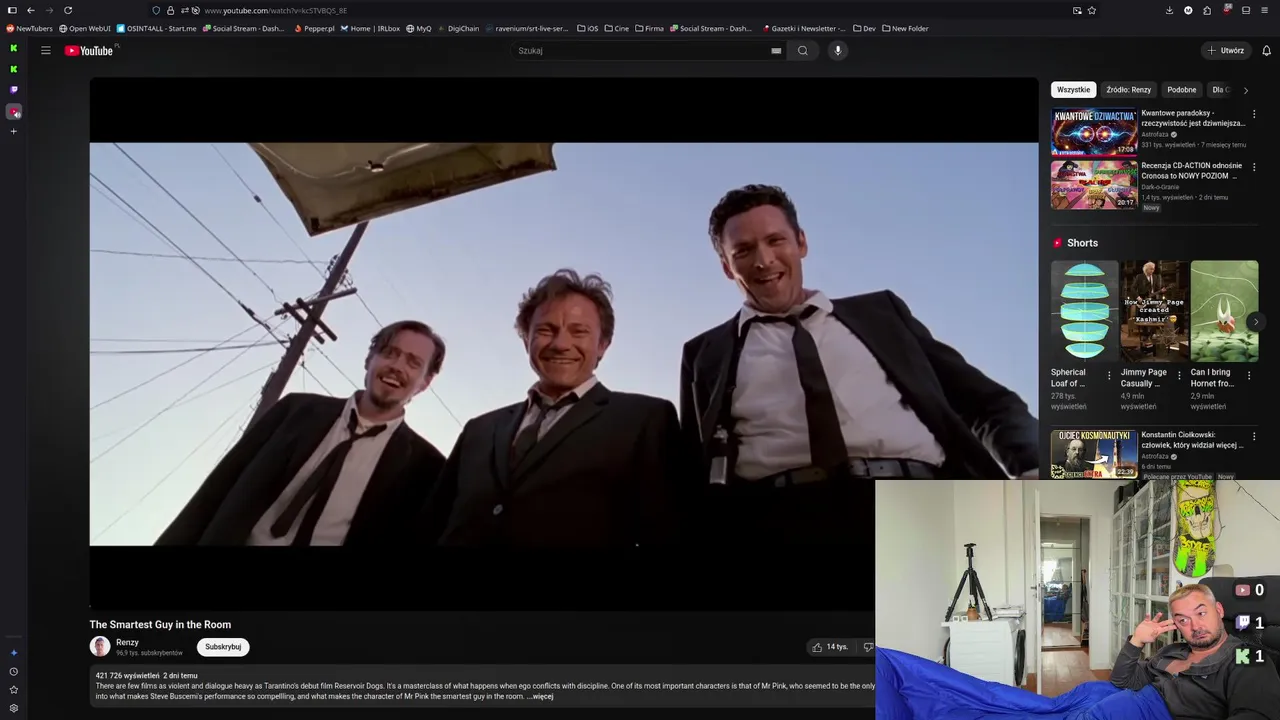This screenshot has height=720, width=1280.
Task: Open the browser downloads icon
Action: pyautogui.click(x=1169, y=10)
